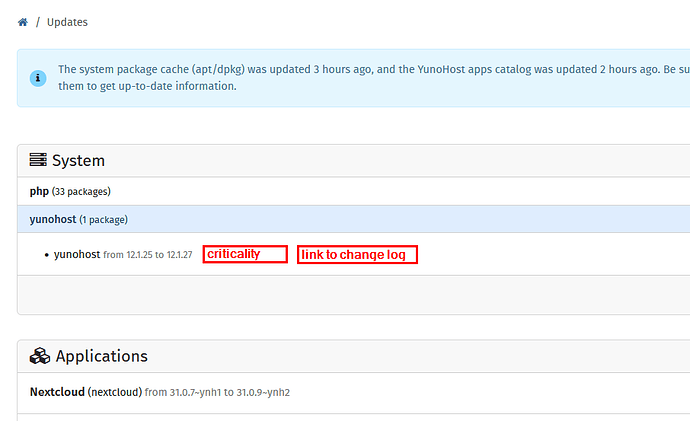Open the Updates breadcrumb item

pos(67,22)
